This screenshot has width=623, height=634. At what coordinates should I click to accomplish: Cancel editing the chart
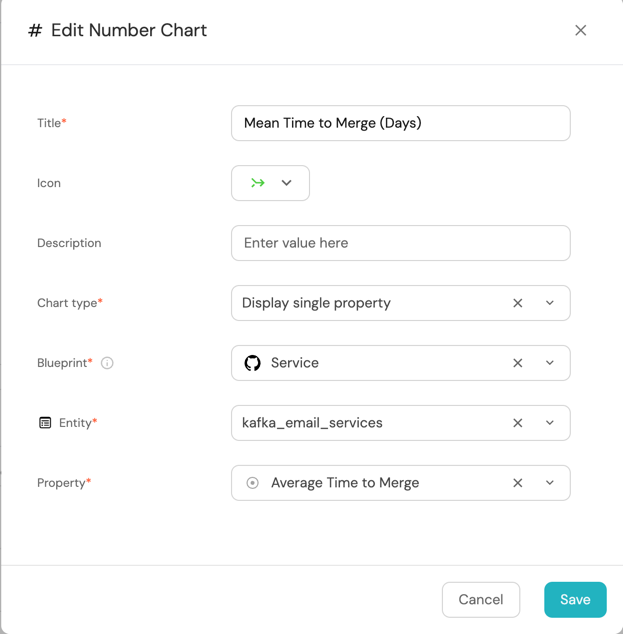click(481, 599)
